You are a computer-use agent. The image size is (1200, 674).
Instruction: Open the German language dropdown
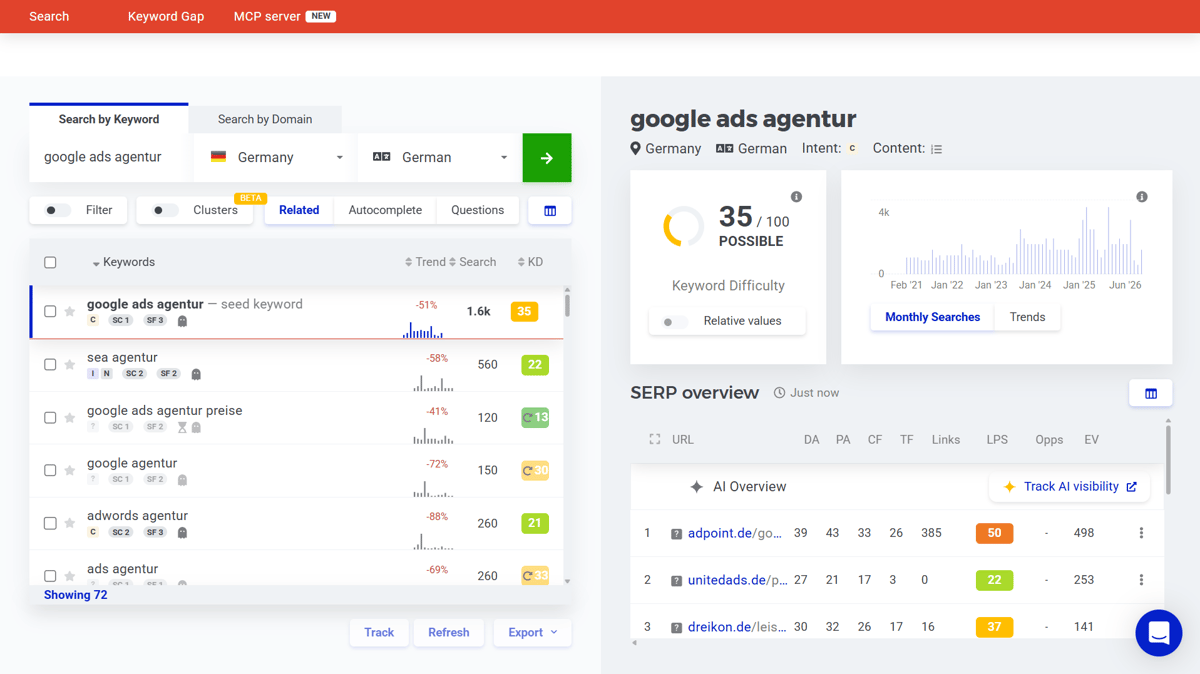pyautogui.click(x=440, y=158)
